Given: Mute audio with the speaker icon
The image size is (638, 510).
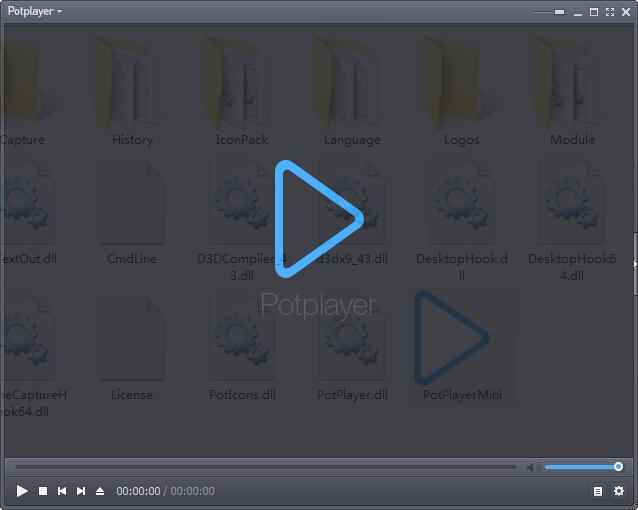Looking at the screenshot, I should click(533, 467).
